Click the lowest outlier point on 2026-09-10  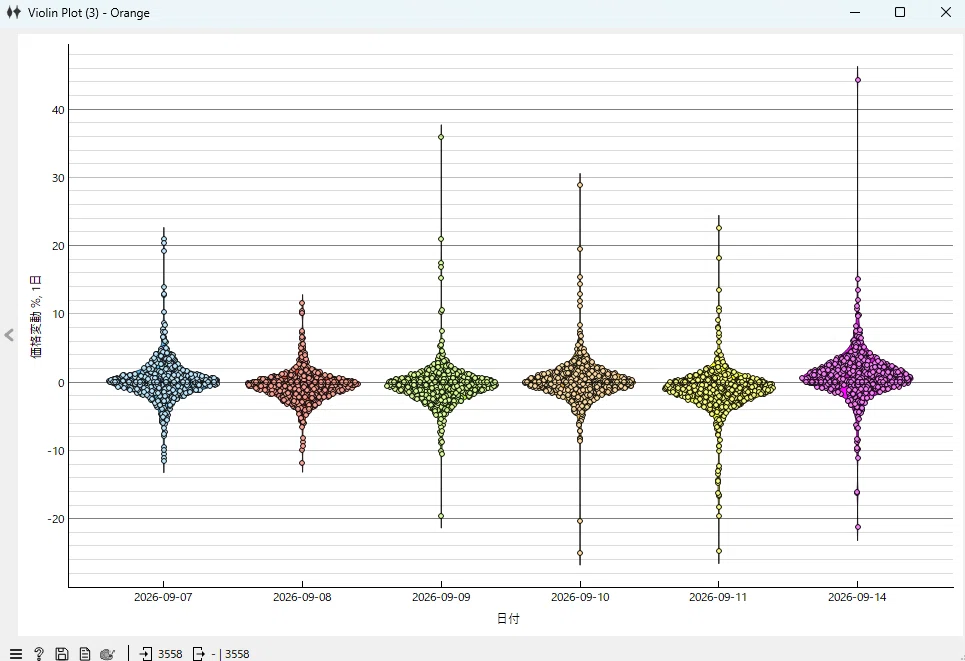pyautogui.click(x=580, y=553)
